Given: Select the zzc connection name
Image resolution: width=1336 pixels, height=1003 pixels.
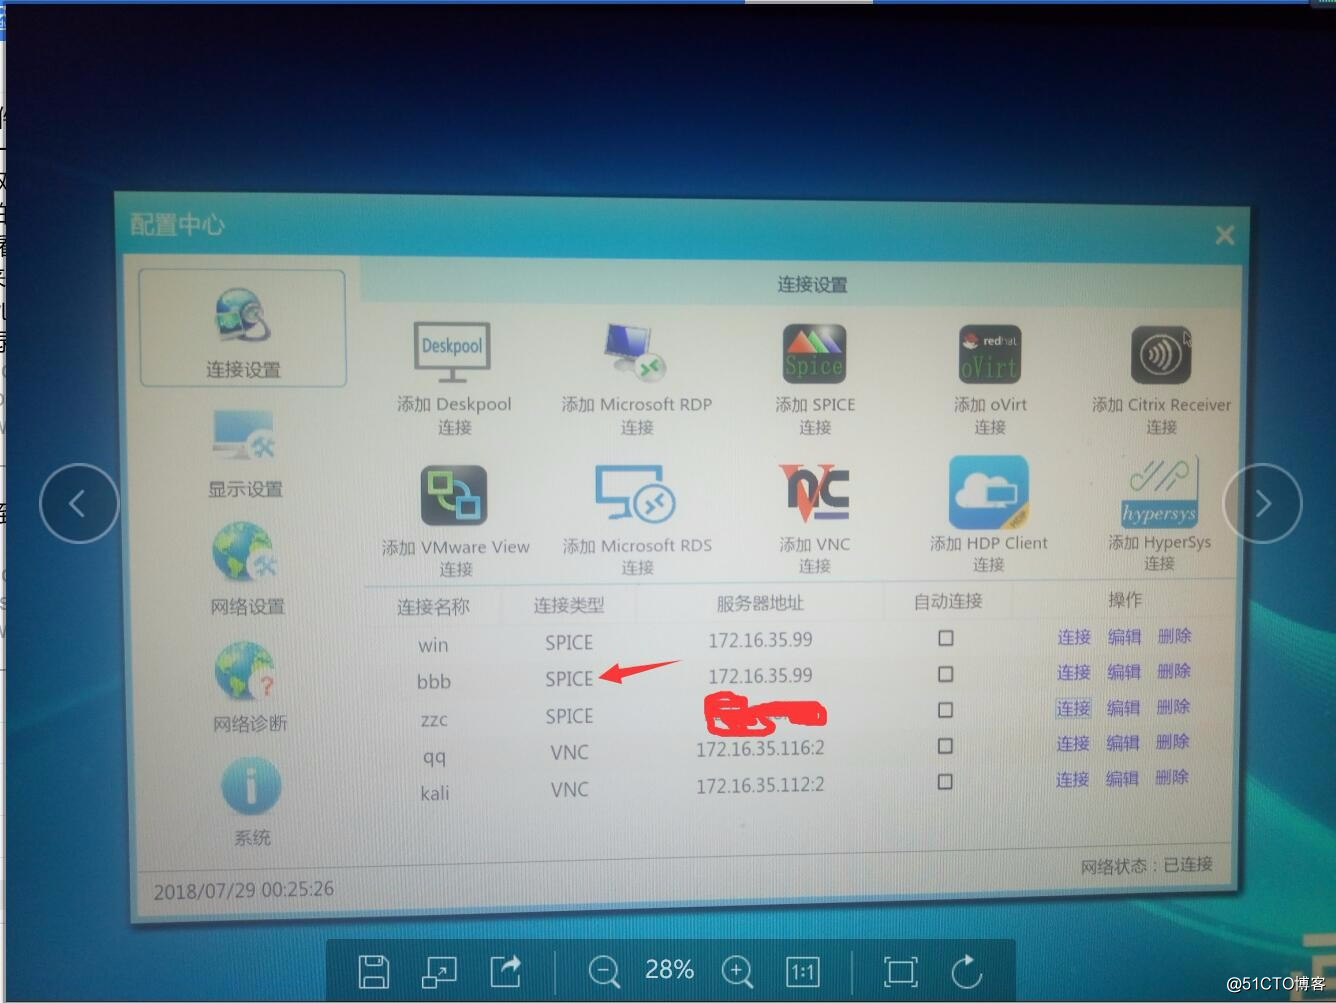Looking at the screenshot, I should (x=434, y=719).
